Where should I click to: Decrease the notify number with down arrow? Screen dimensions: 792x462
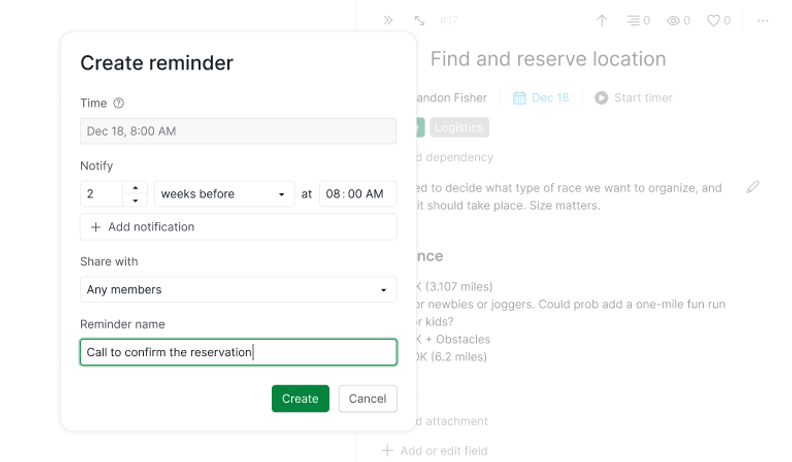[135, 200]
